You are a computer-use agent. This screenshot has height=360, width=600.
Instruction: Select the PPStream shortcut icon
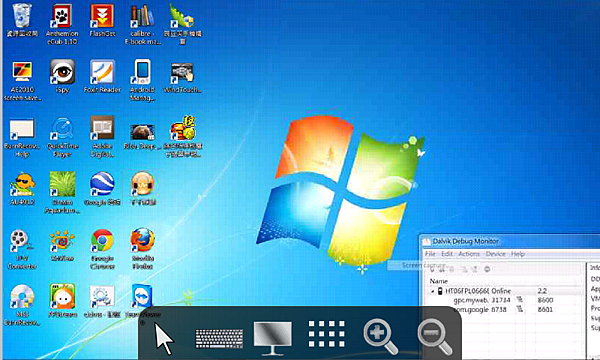click(62, 301)
